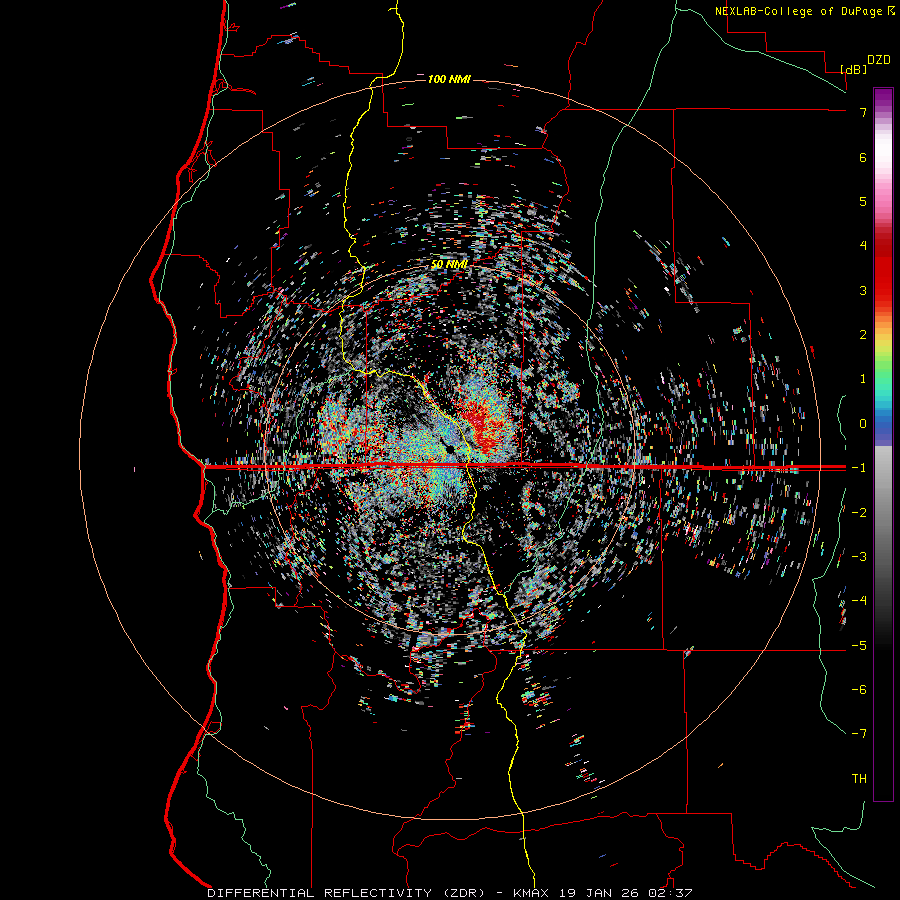This screenshot has height=900, width=900.
Task: Click the DZD product label
Action: coord(878,60)
